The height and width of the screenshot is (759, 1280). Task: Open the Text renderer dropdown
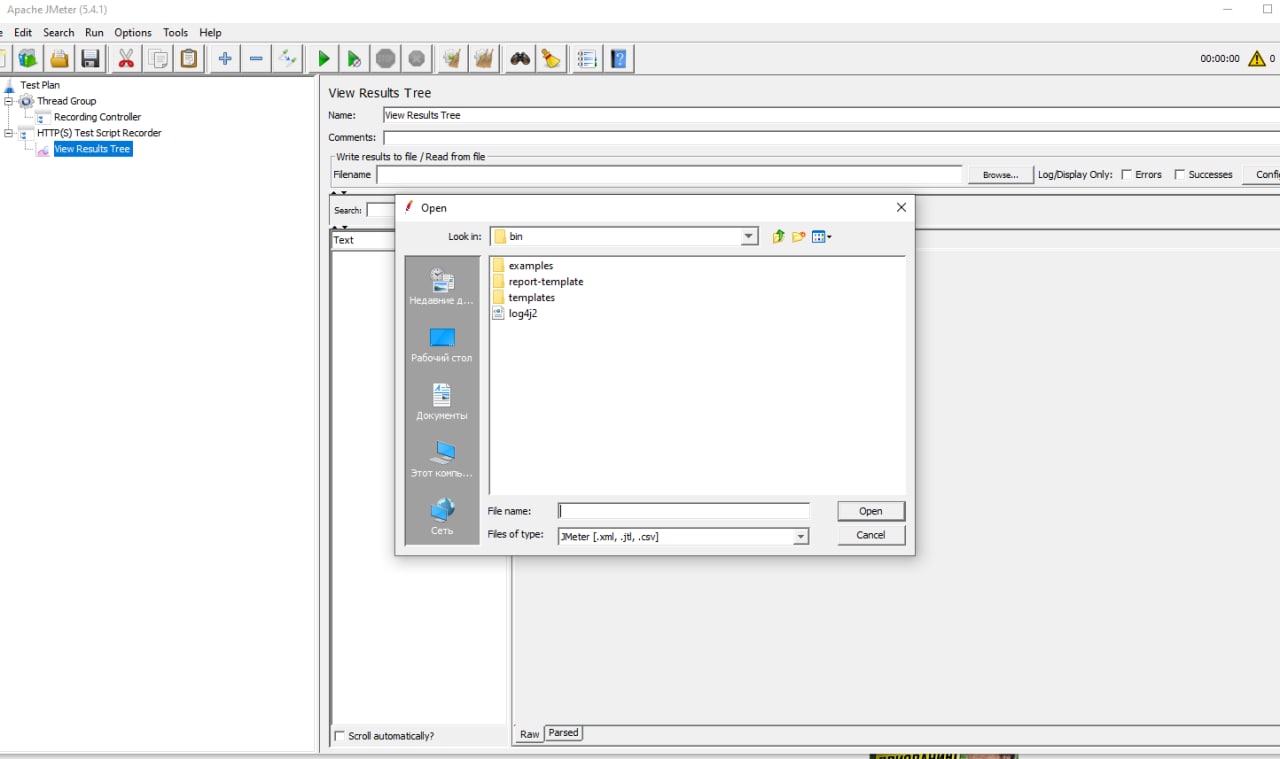[363, 240]
